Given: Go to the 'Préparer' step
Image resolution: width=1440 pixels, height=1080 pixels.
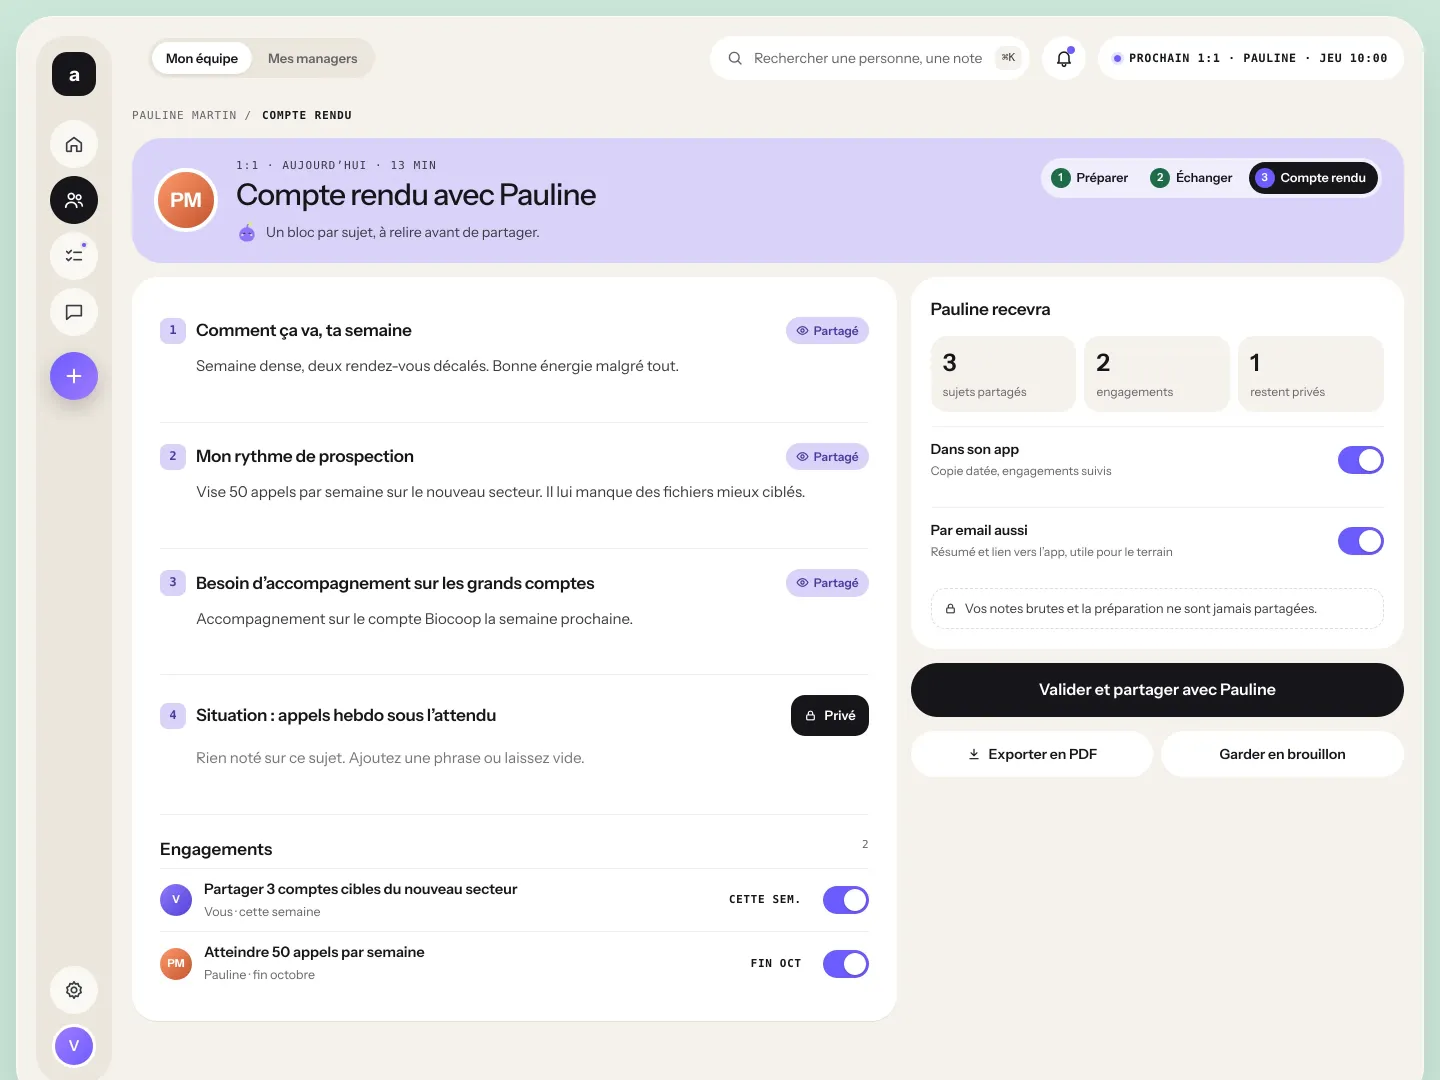Looking at the screenshot, I should click(x=1090, y=178).
